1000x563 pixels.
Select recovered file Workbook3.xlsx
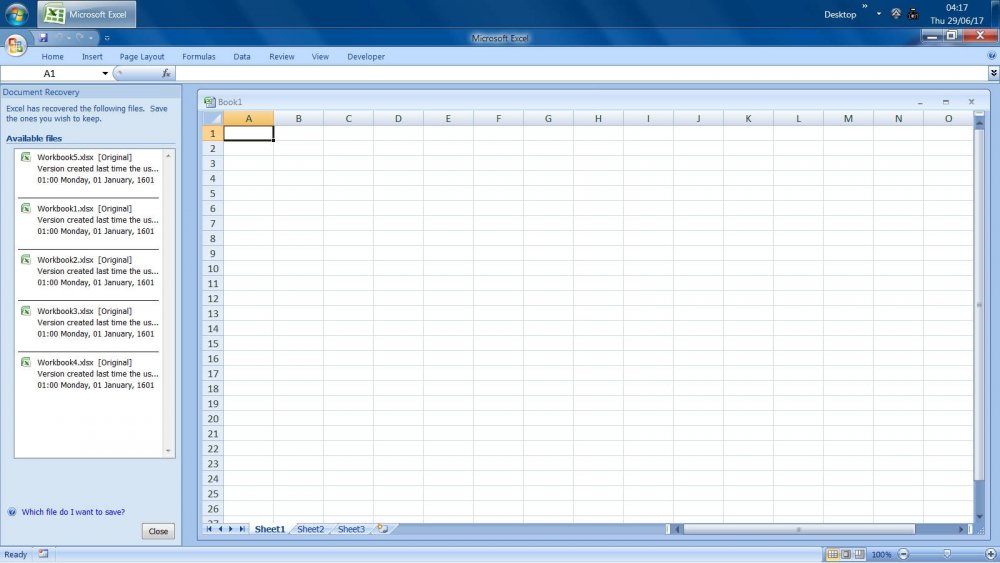point(89,323)
